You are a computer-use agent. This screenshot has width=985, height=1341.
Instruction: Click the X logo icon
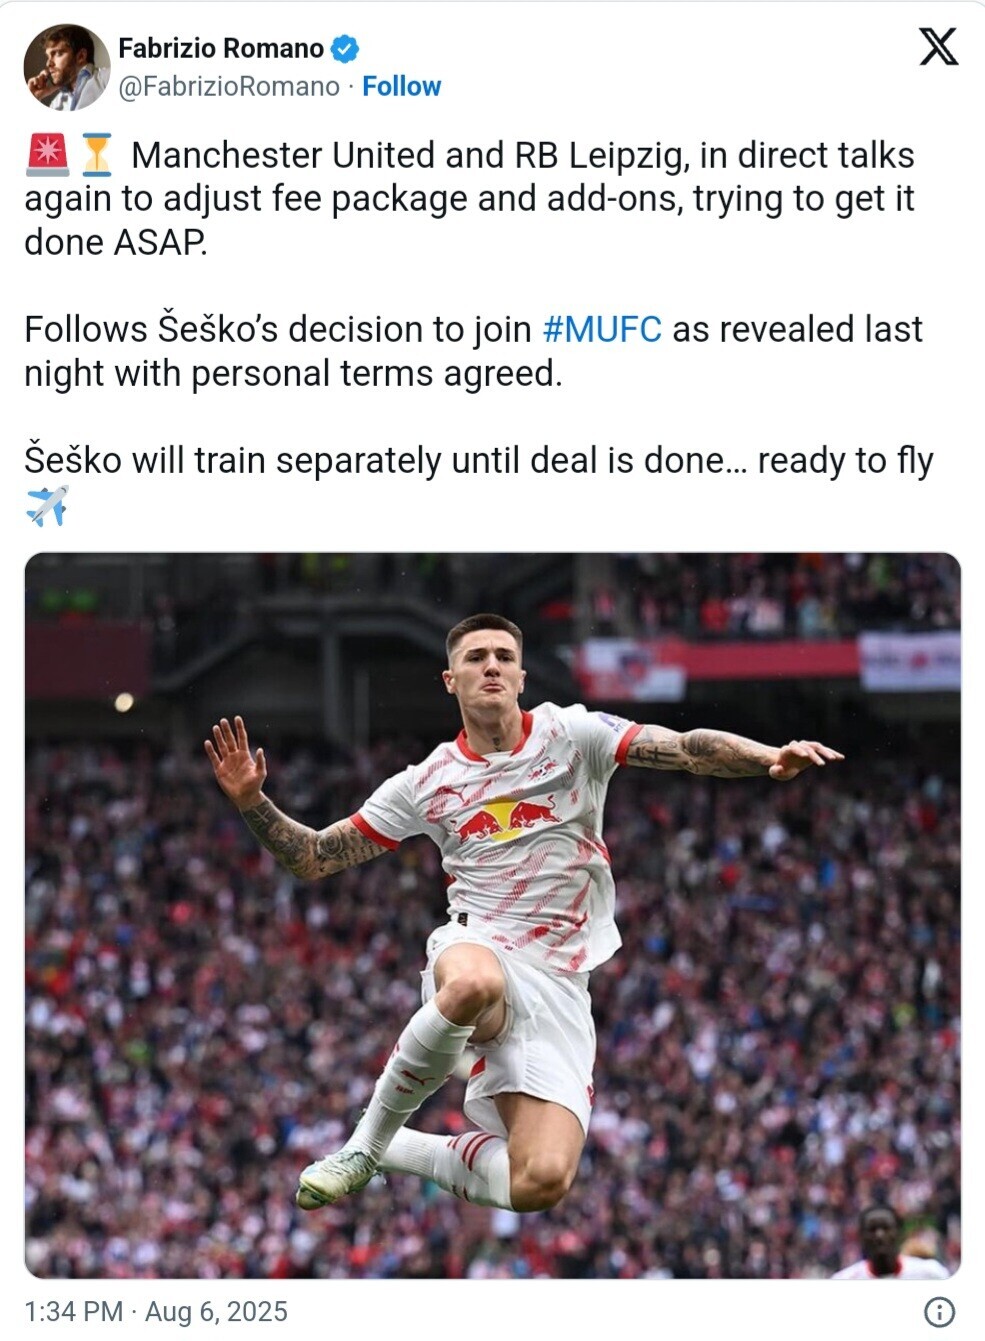tap(938, 46)
